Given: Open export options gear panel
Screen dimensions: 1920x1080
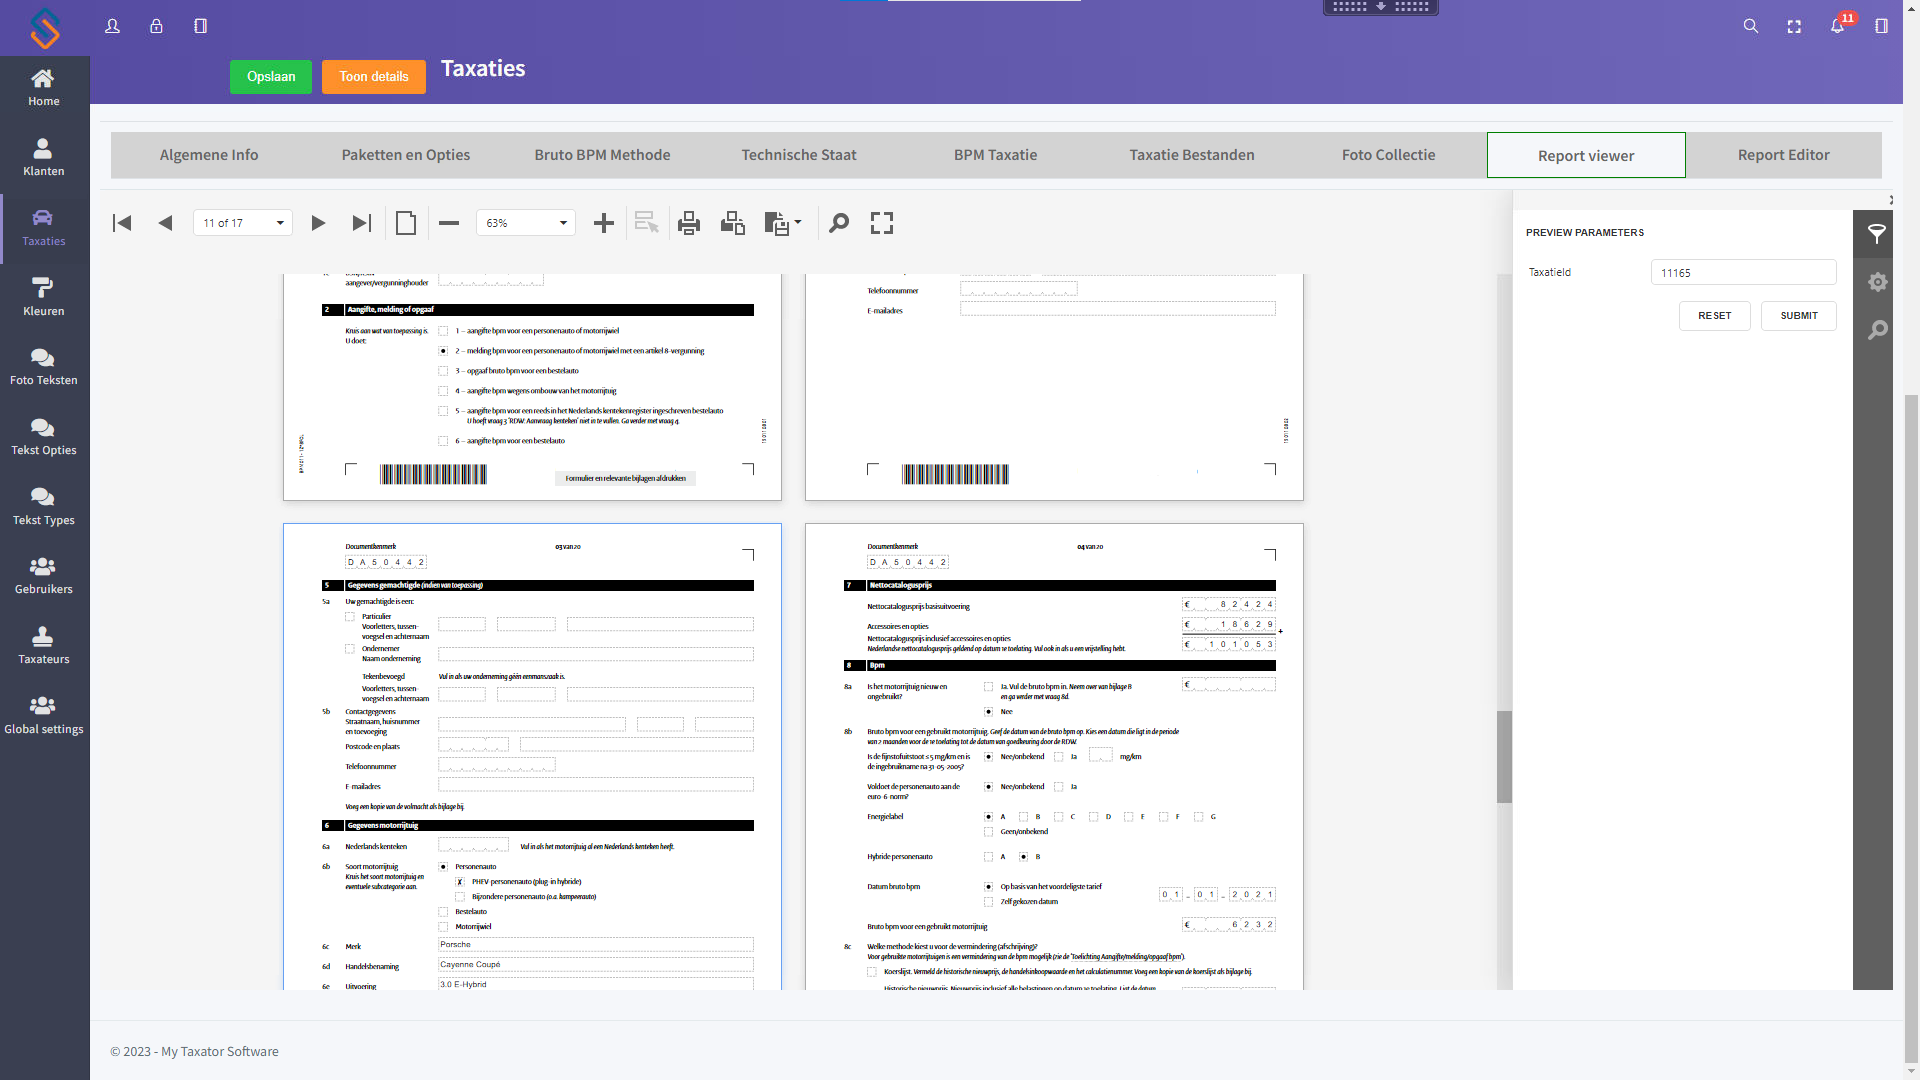Looking at the screenshot, I should (x=1877, y=282).
